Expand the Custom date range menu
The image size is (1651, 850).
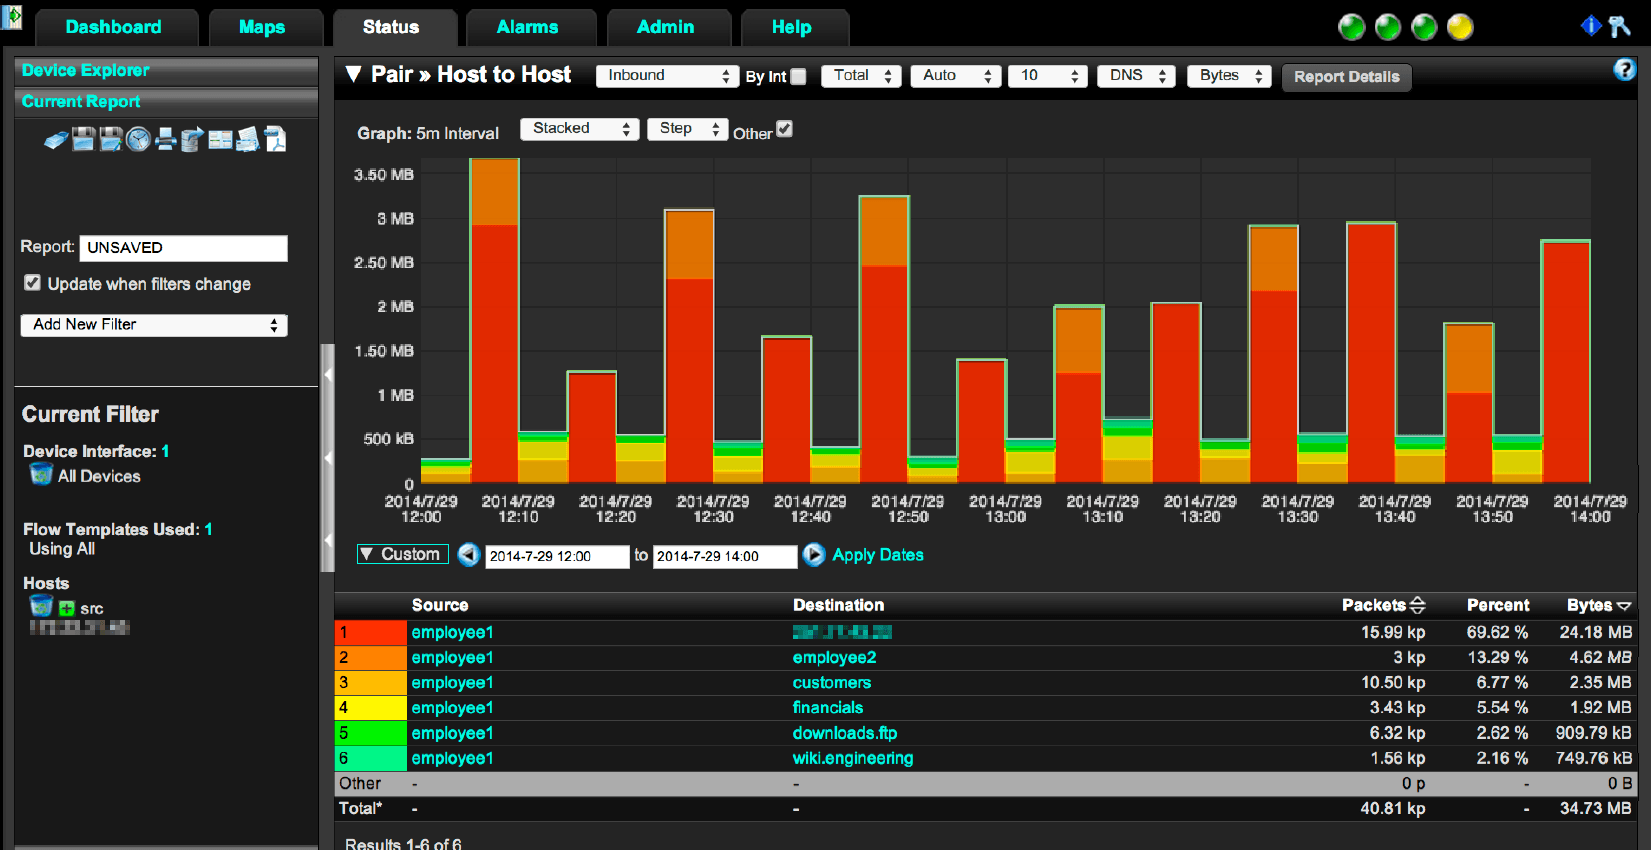pos(402,554)
